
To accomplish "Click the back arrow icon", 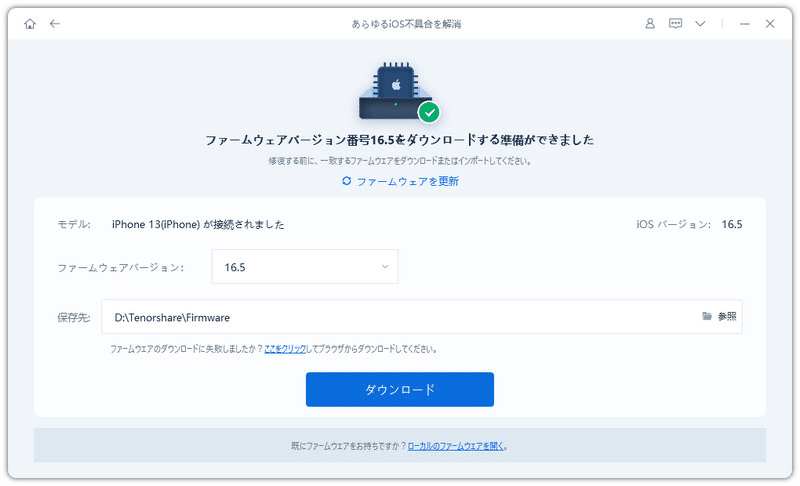I will (55, 23).
